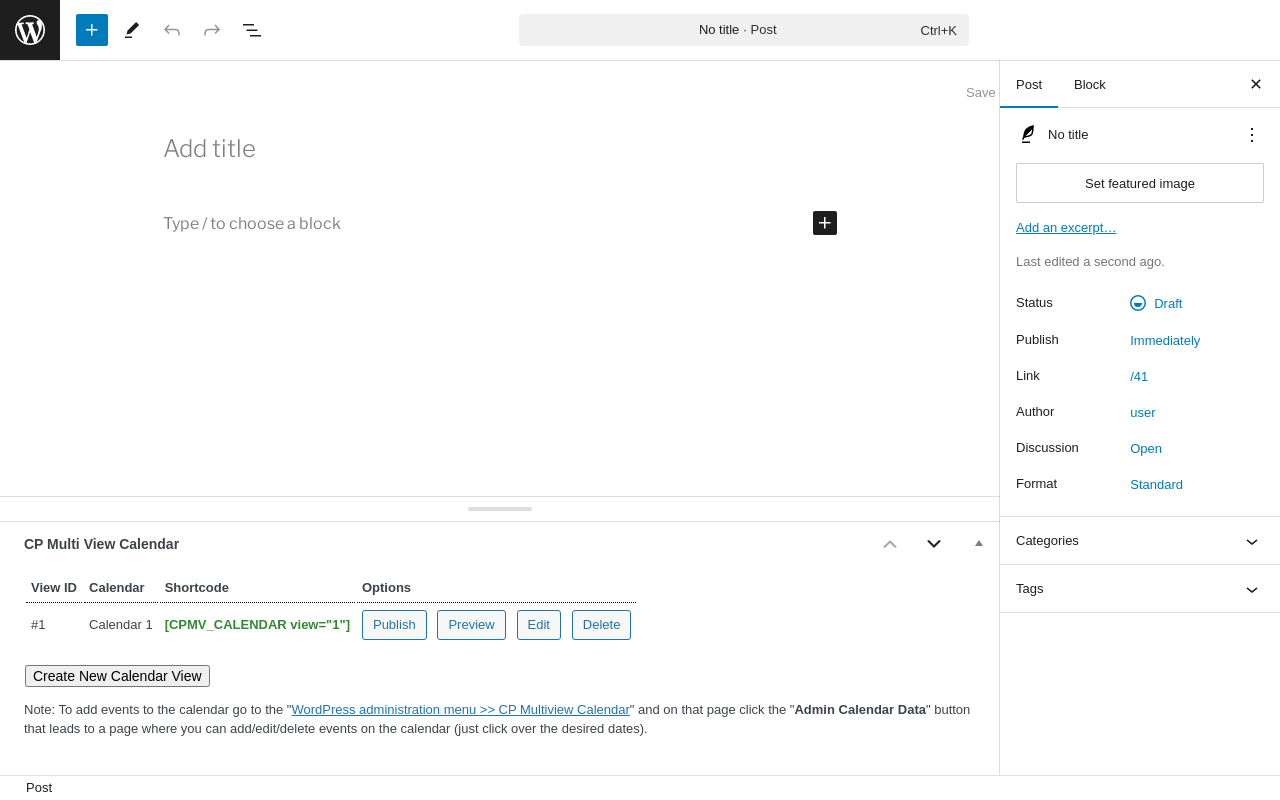Expand the Categories section

(x=1140, y=541)
